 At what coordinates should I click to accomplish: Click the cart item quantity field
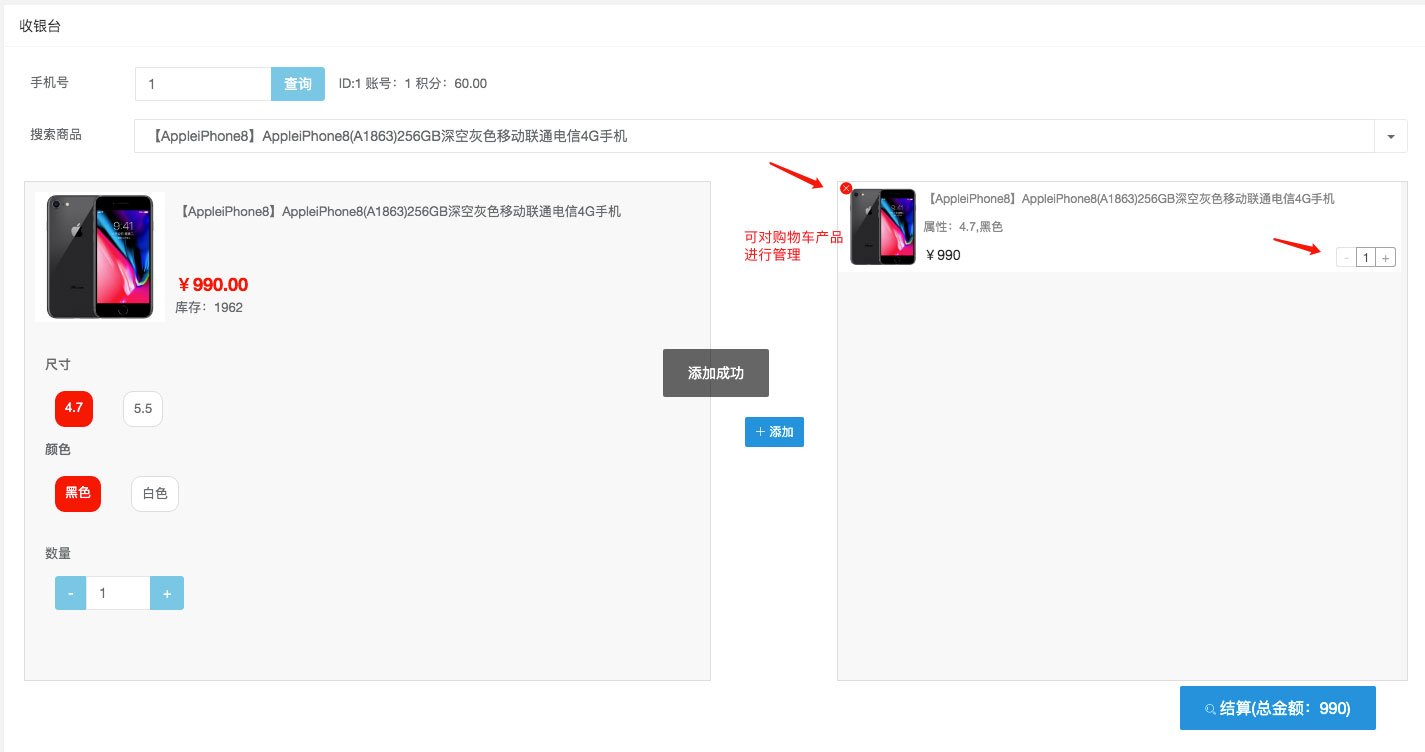[1366, 258]
